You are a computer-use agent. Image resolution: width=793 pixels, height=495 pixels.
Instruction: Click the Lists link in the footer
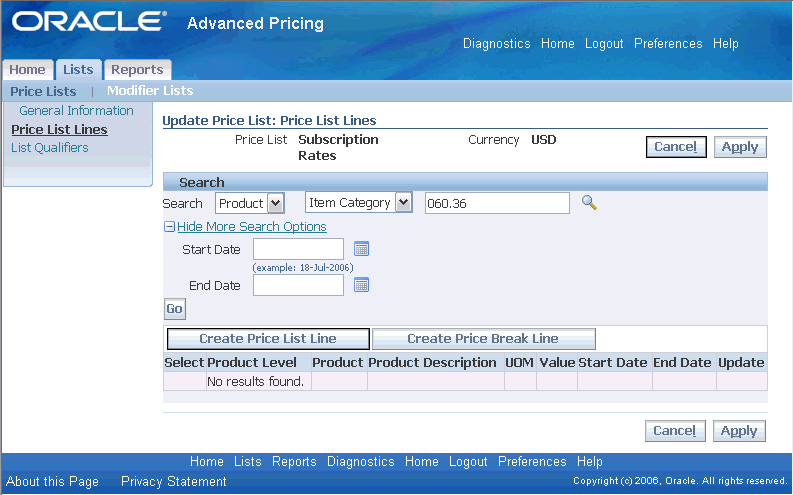point(248,462)
